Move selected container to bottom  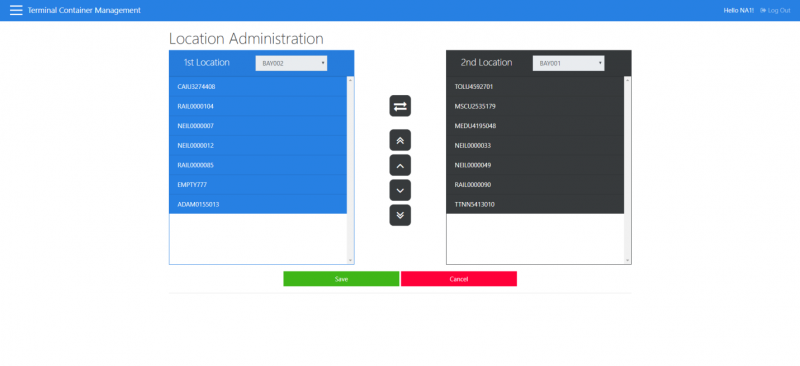[x=400, y=215]
